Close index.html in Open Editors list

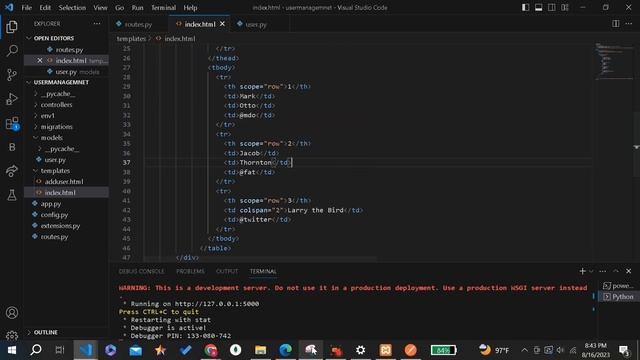click(40, 60)
